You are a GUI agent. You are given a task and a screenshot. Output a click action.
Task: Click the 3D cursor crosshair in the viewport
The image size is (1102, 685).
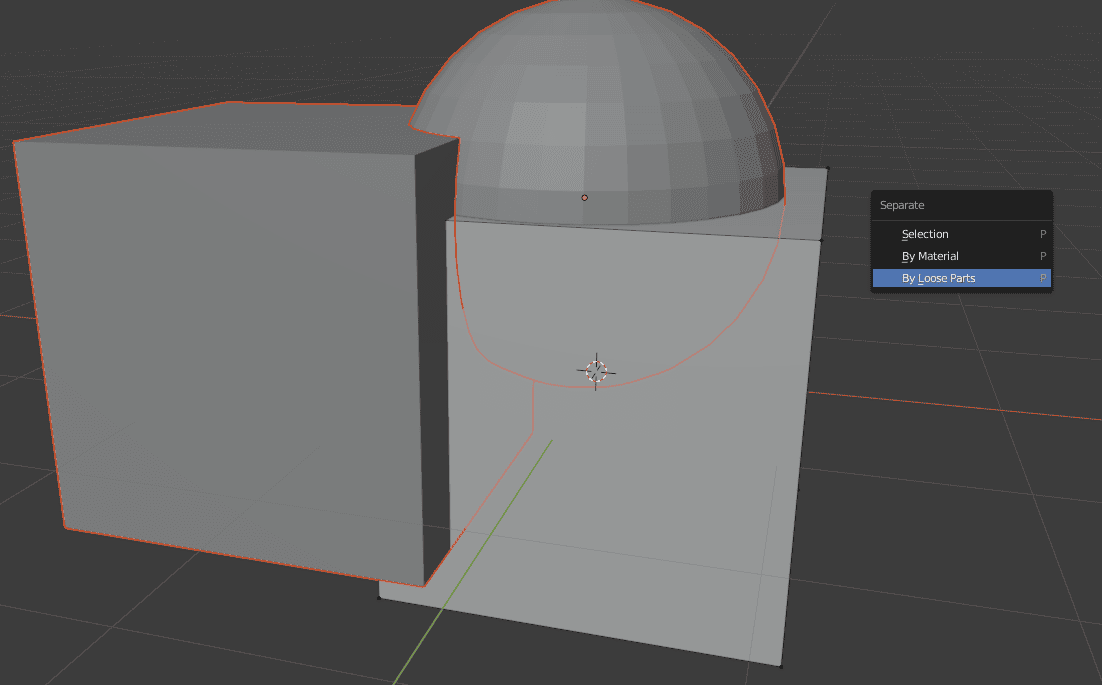point(596,370)
